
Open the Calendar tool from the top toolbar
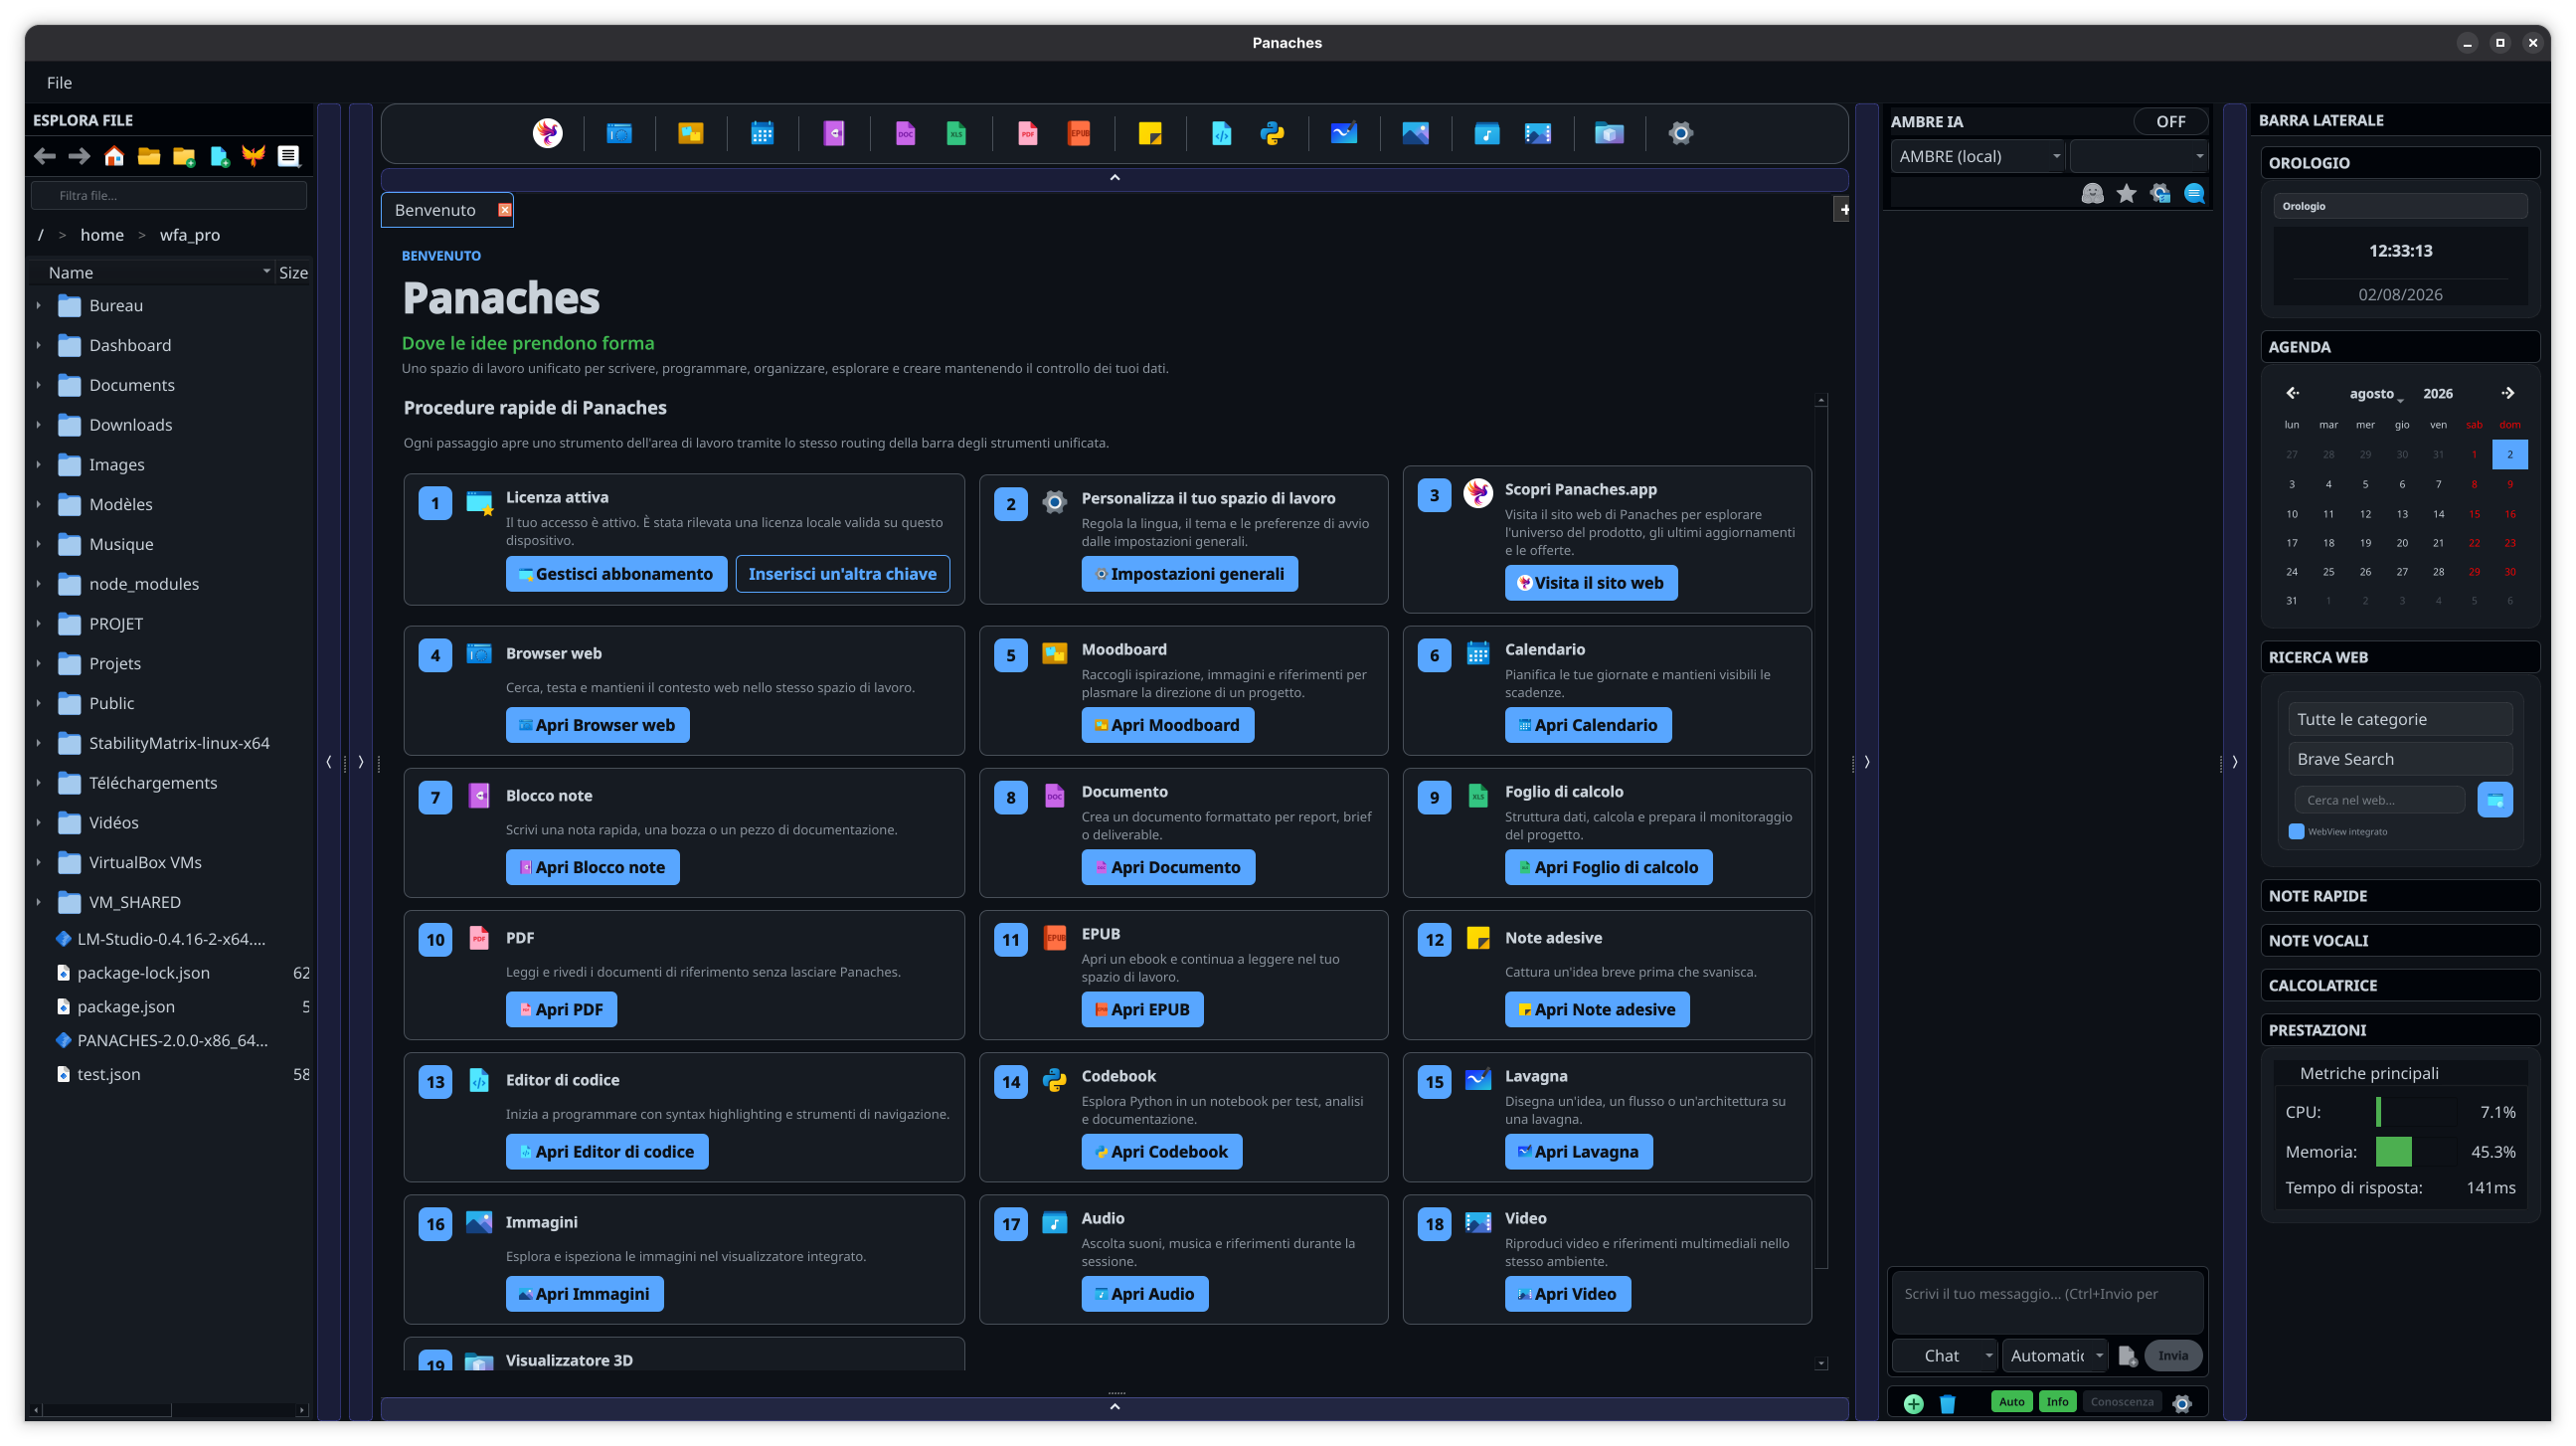pos(762,133)
